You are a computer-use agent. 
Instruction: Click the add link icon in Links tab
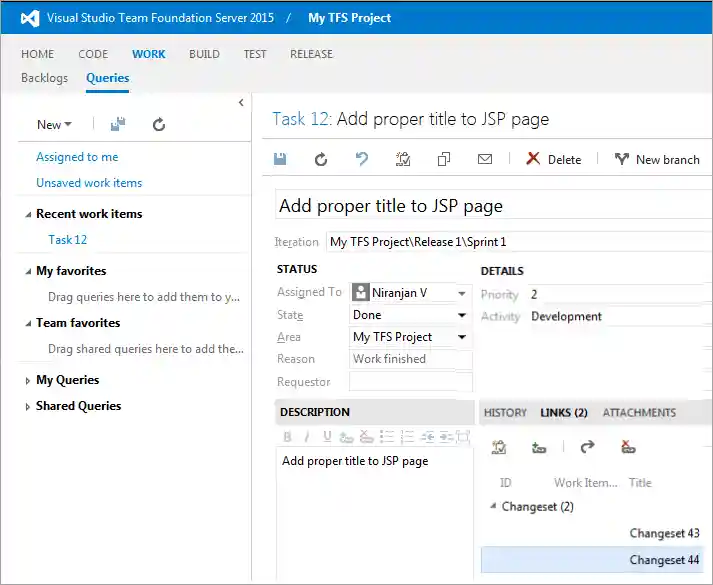539,448
